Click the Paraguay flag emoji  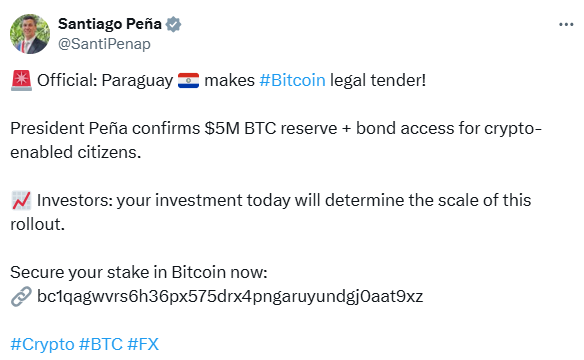[x=188, y=80]
